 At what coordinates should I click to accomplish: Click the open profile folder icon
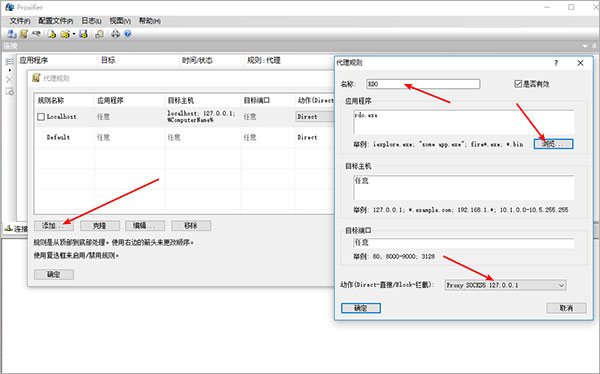point(65,34)
